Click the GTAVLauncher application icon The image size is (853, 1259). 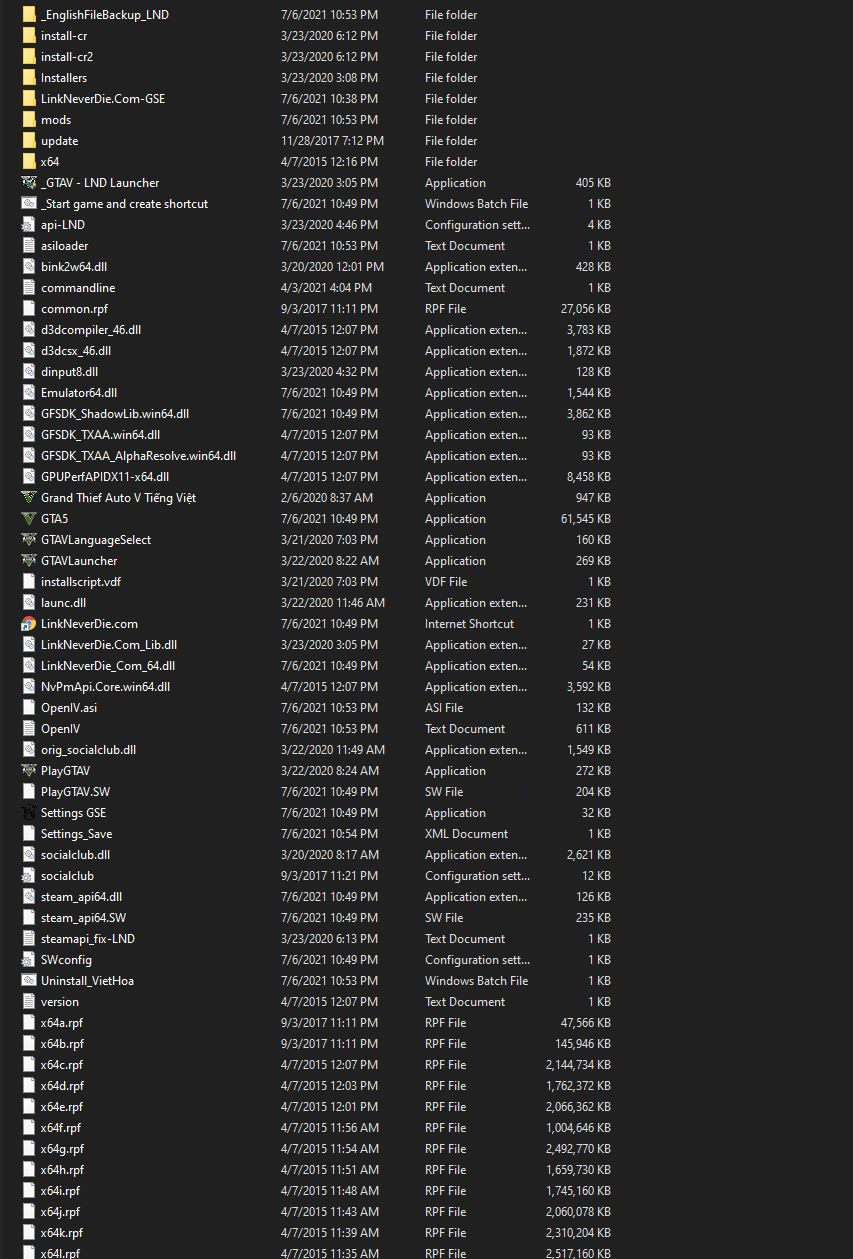(29, 560)
